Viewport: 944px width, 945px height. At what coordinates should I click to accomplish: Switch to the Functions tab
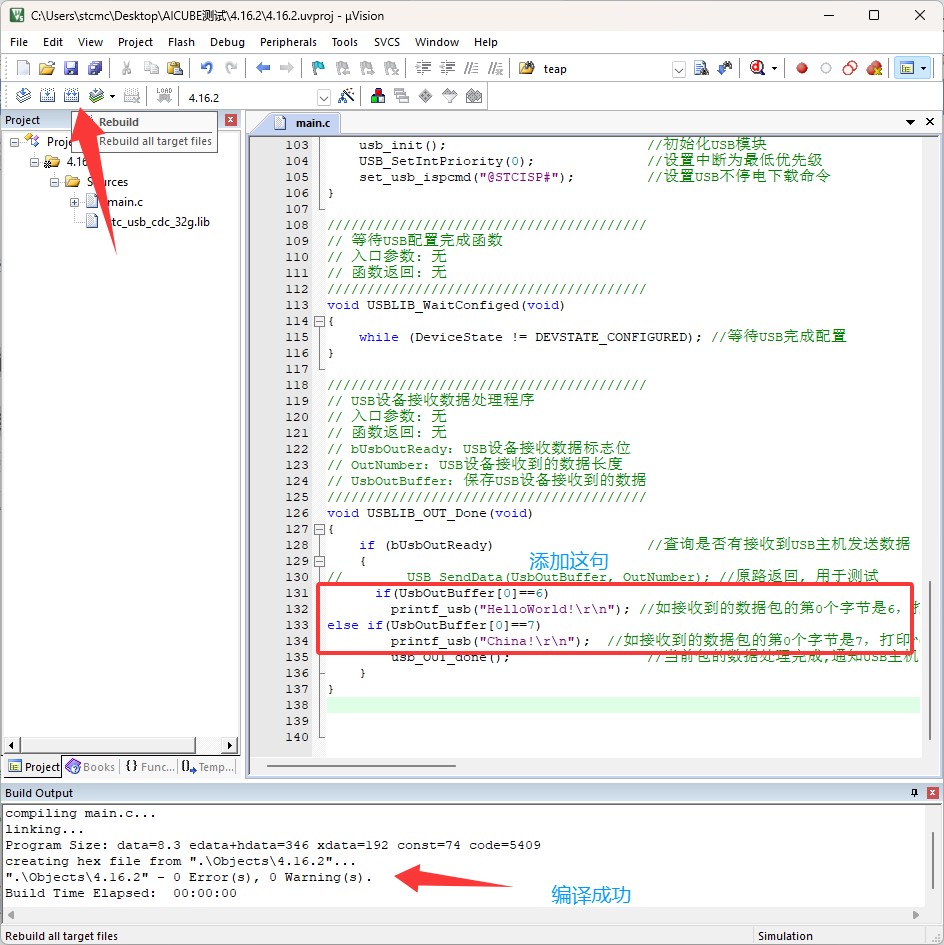(149, 767)
